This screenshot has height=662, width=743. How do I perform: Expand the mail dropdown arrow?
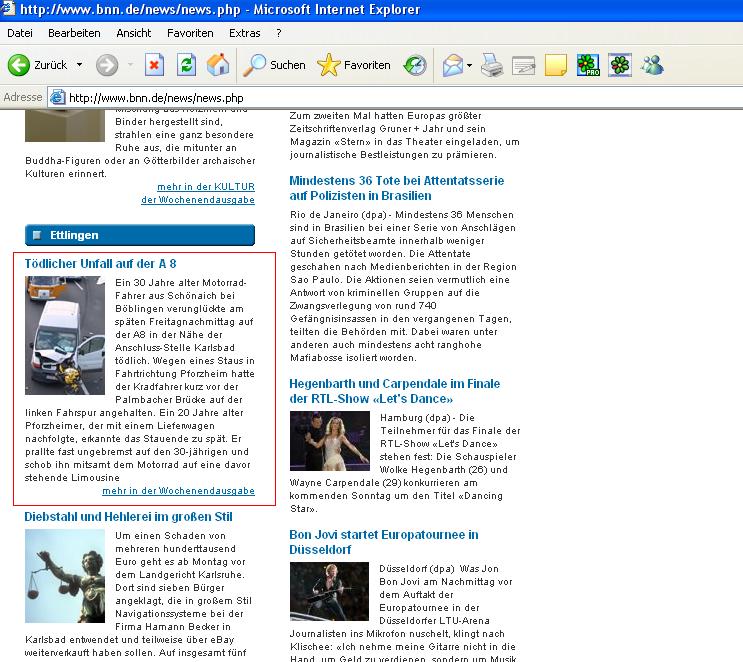[469, 65]
